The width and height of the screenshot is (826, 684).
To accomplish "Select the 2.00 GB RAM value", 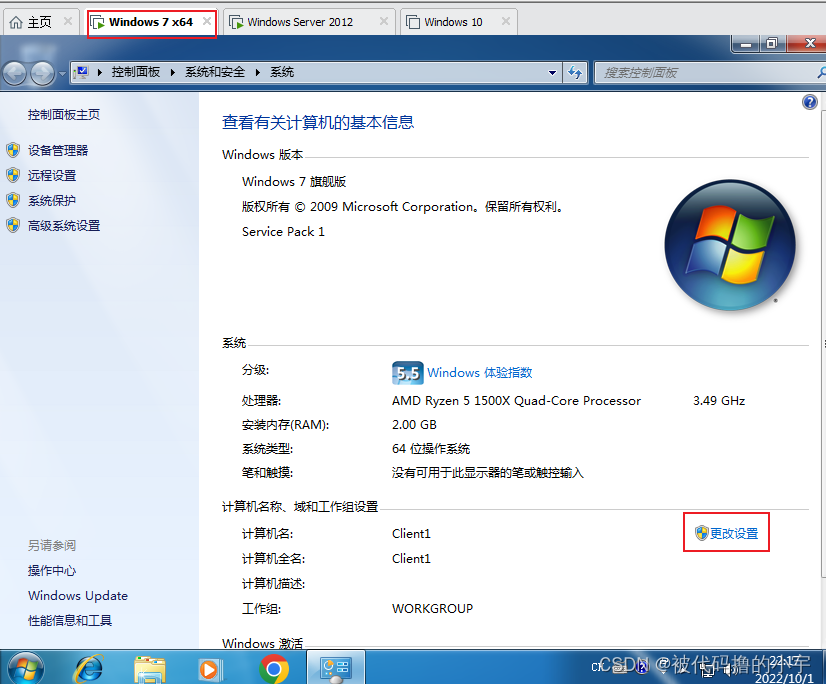I will 414,425.
